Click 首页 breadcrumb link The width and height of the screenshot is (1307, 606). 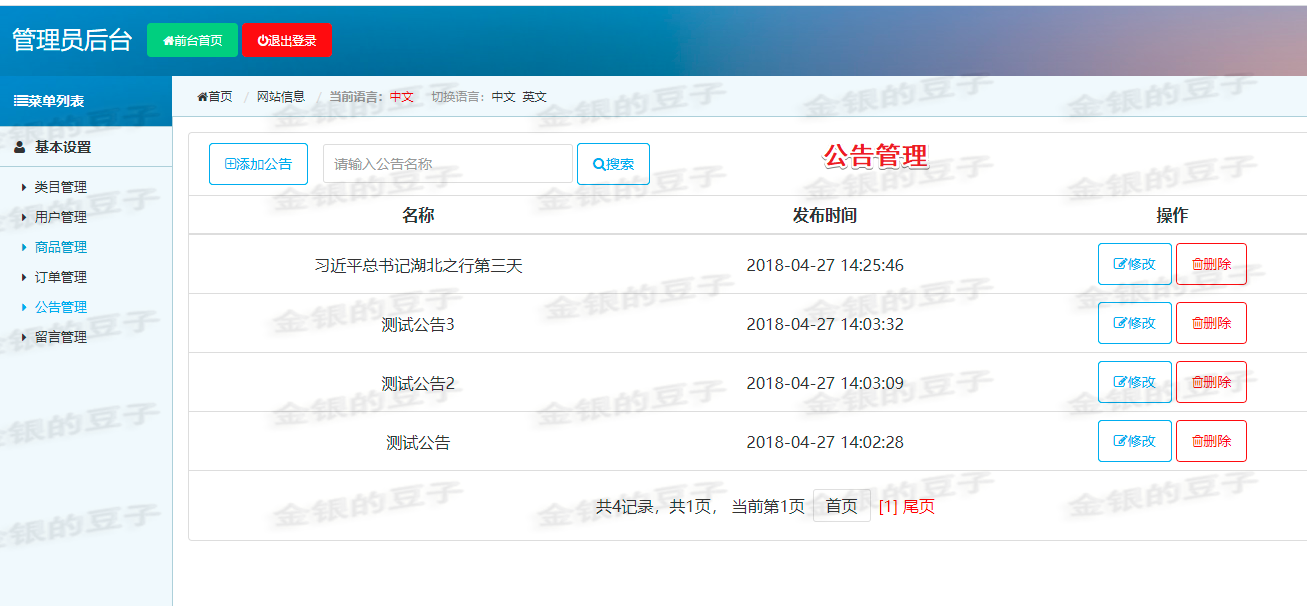[x=215, y=97]
